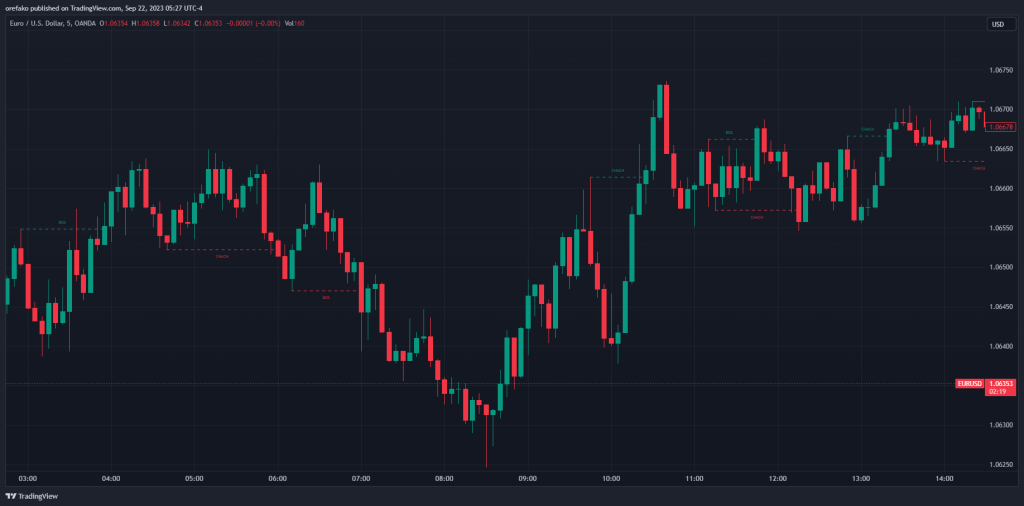
Task: Click the 06:00 time axis label
Action: point(278,479)
